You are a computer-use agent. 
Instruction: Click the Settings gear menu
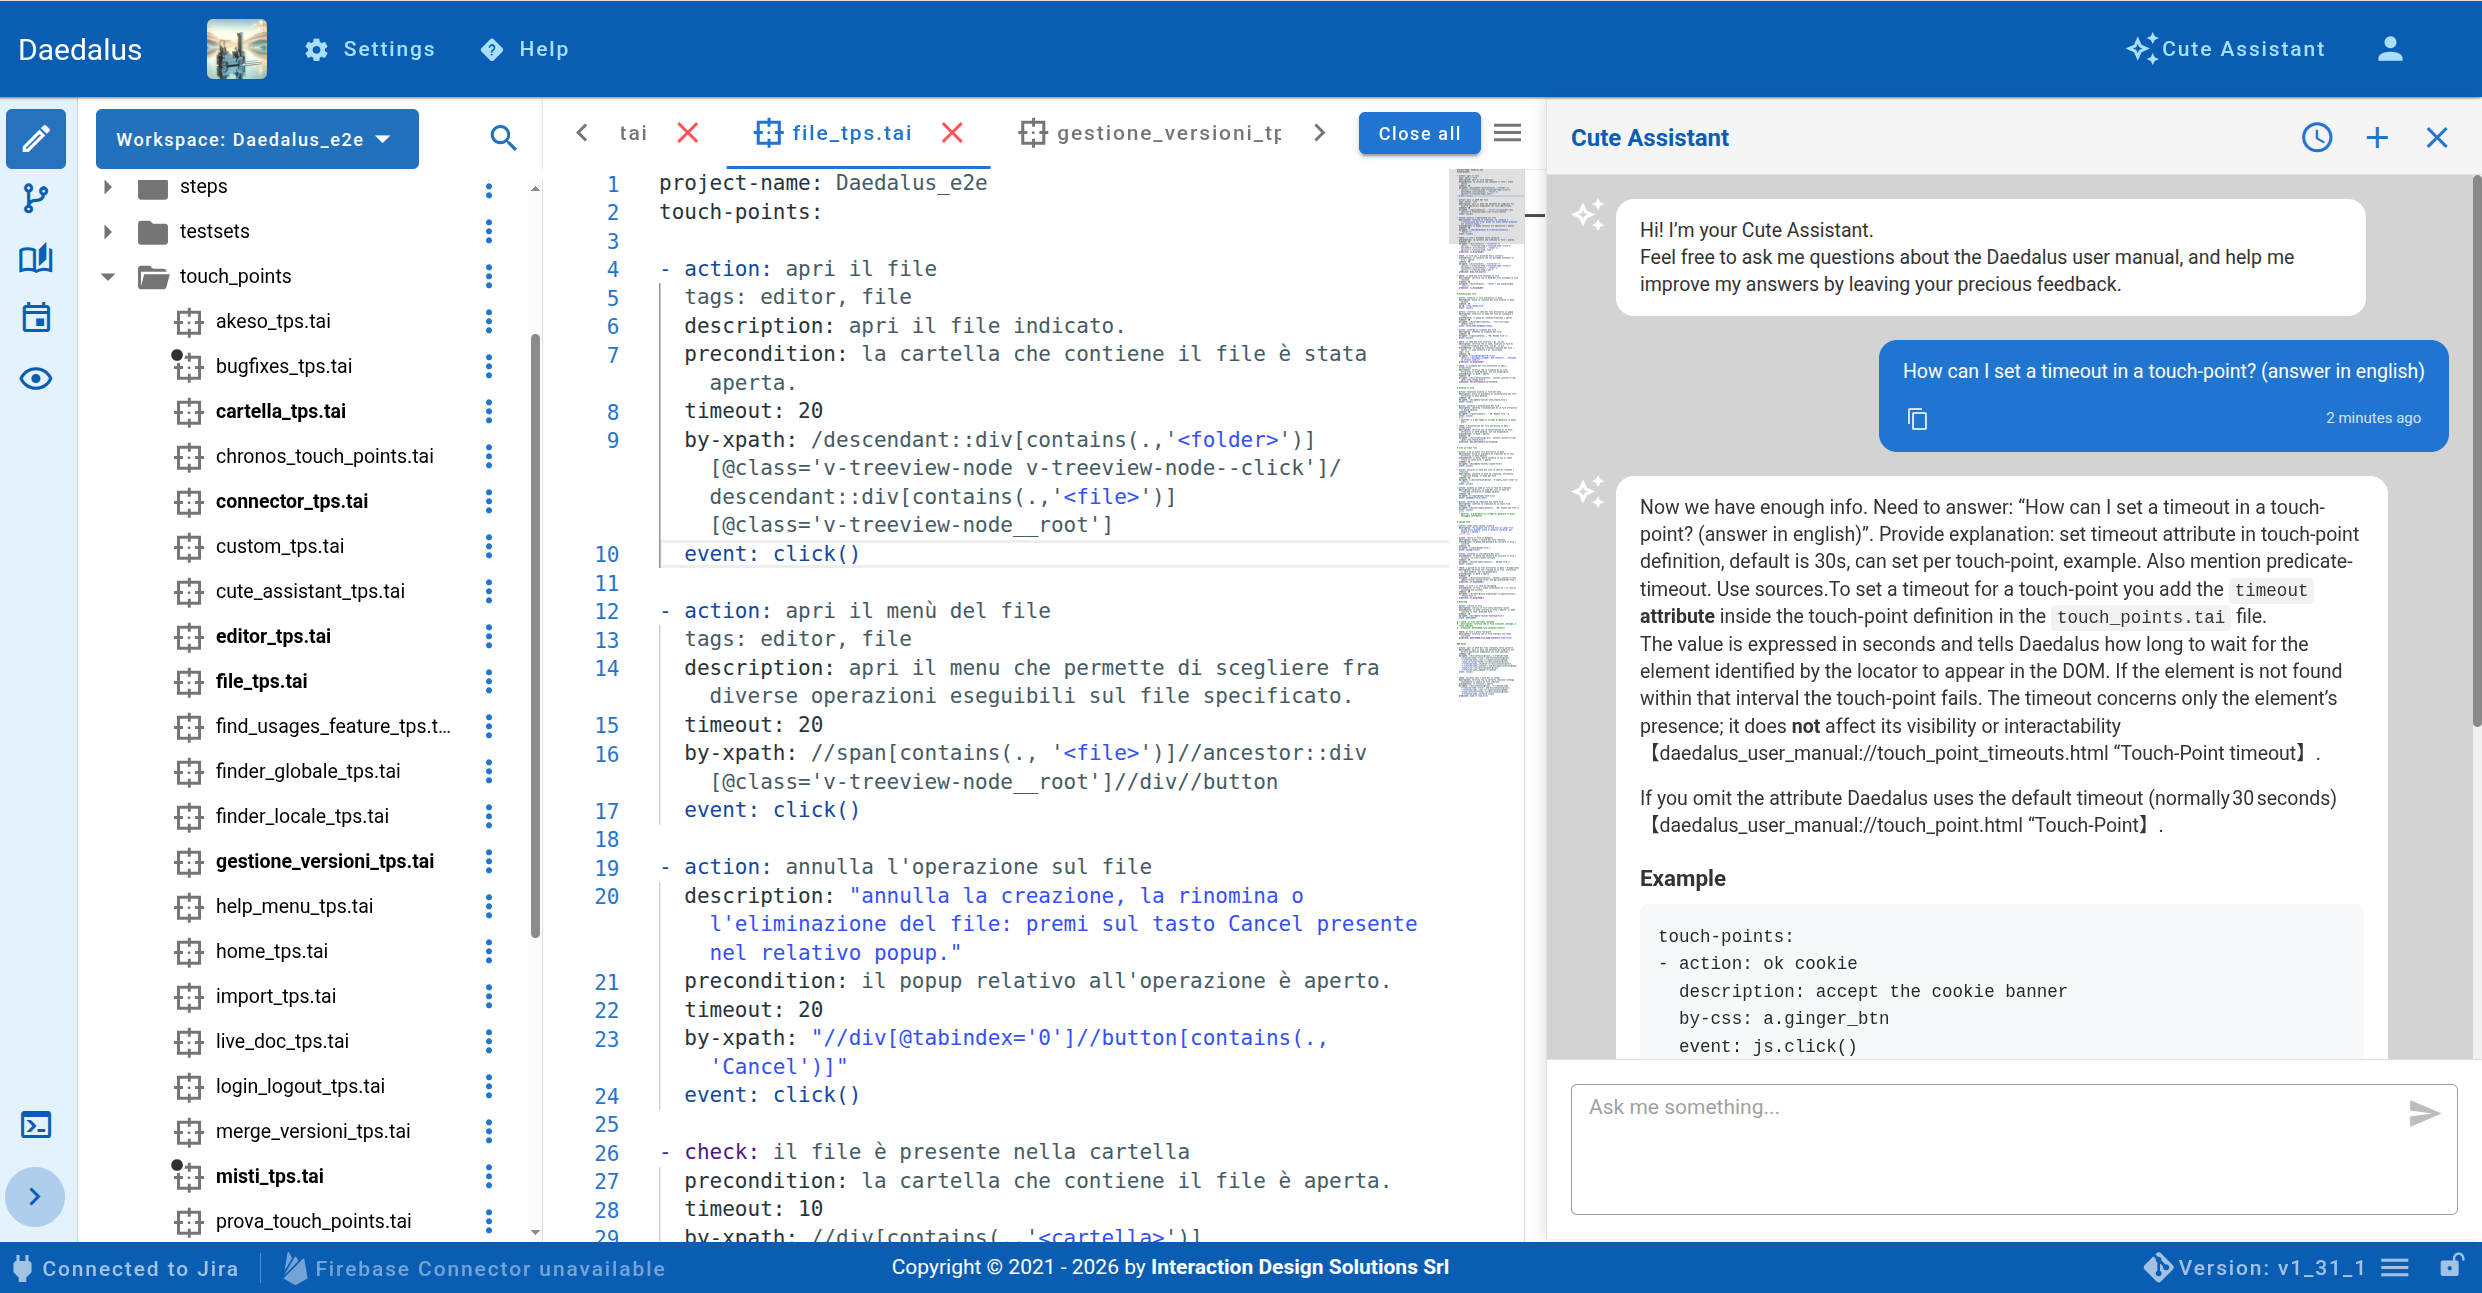click(x=370, y=49)
